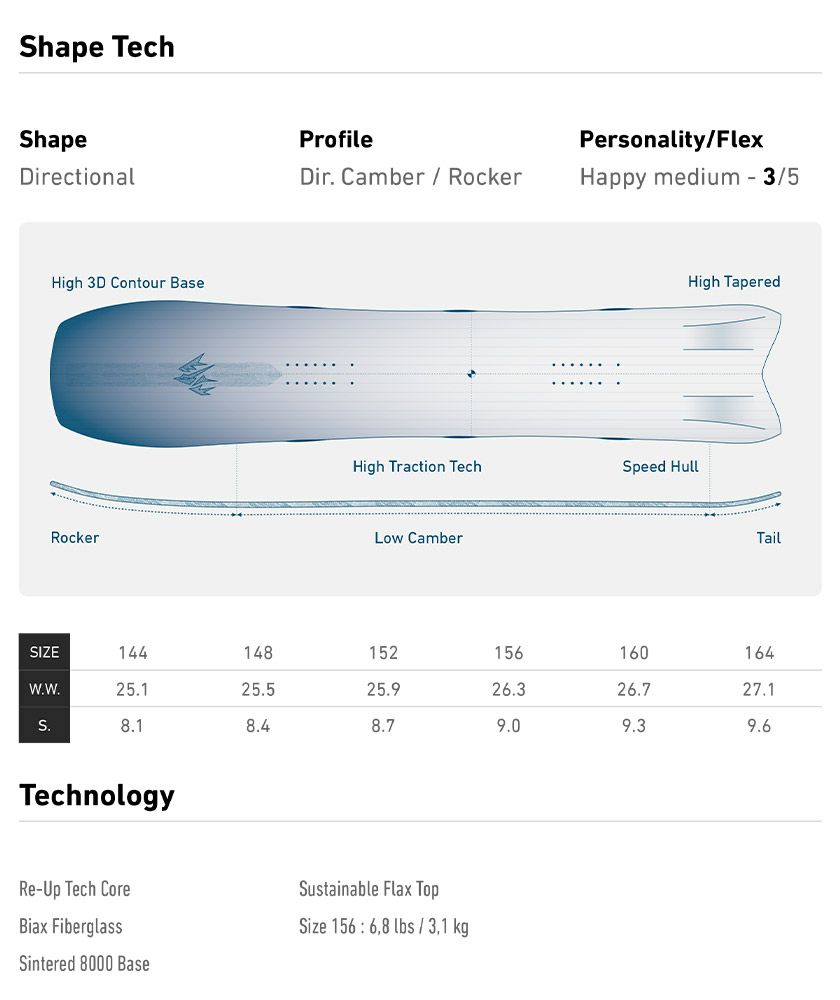
Task: Select the W.W. row header
Action: [44, 689]
